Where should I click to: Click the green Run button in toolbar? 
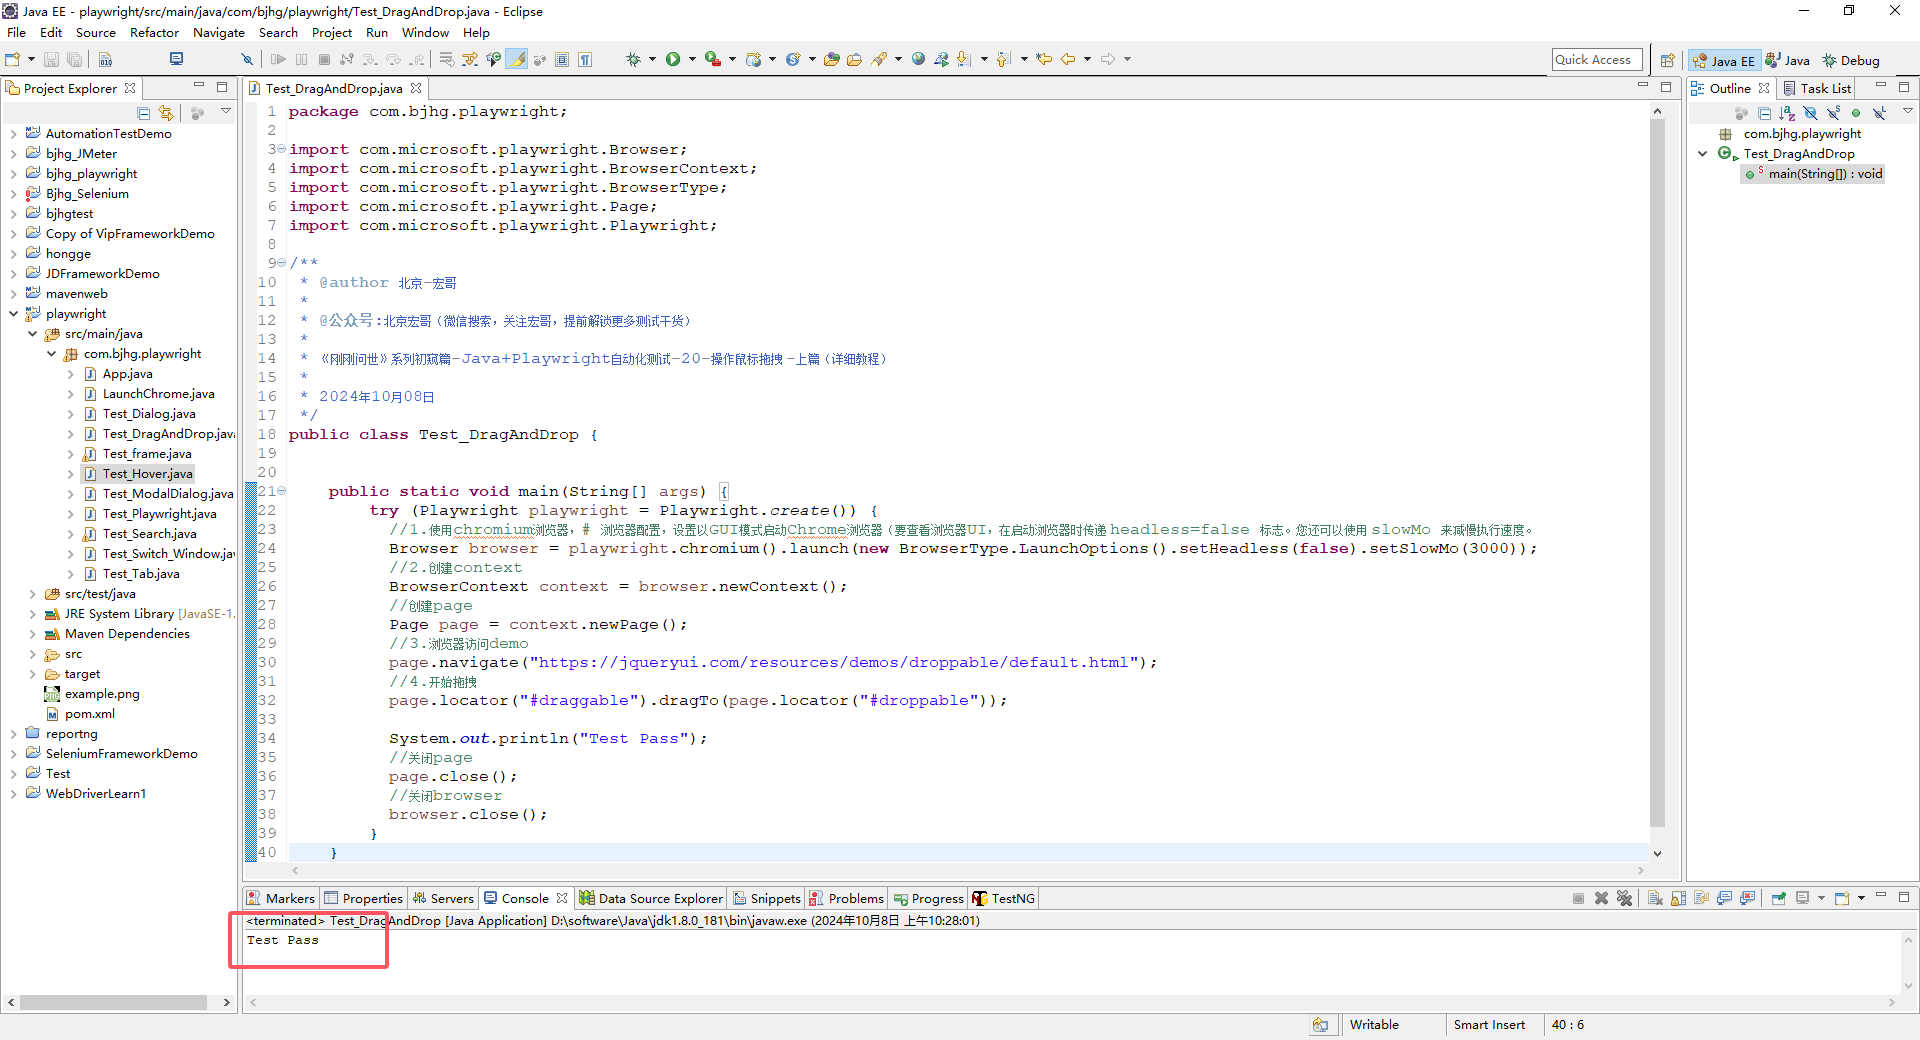(673, 60)
